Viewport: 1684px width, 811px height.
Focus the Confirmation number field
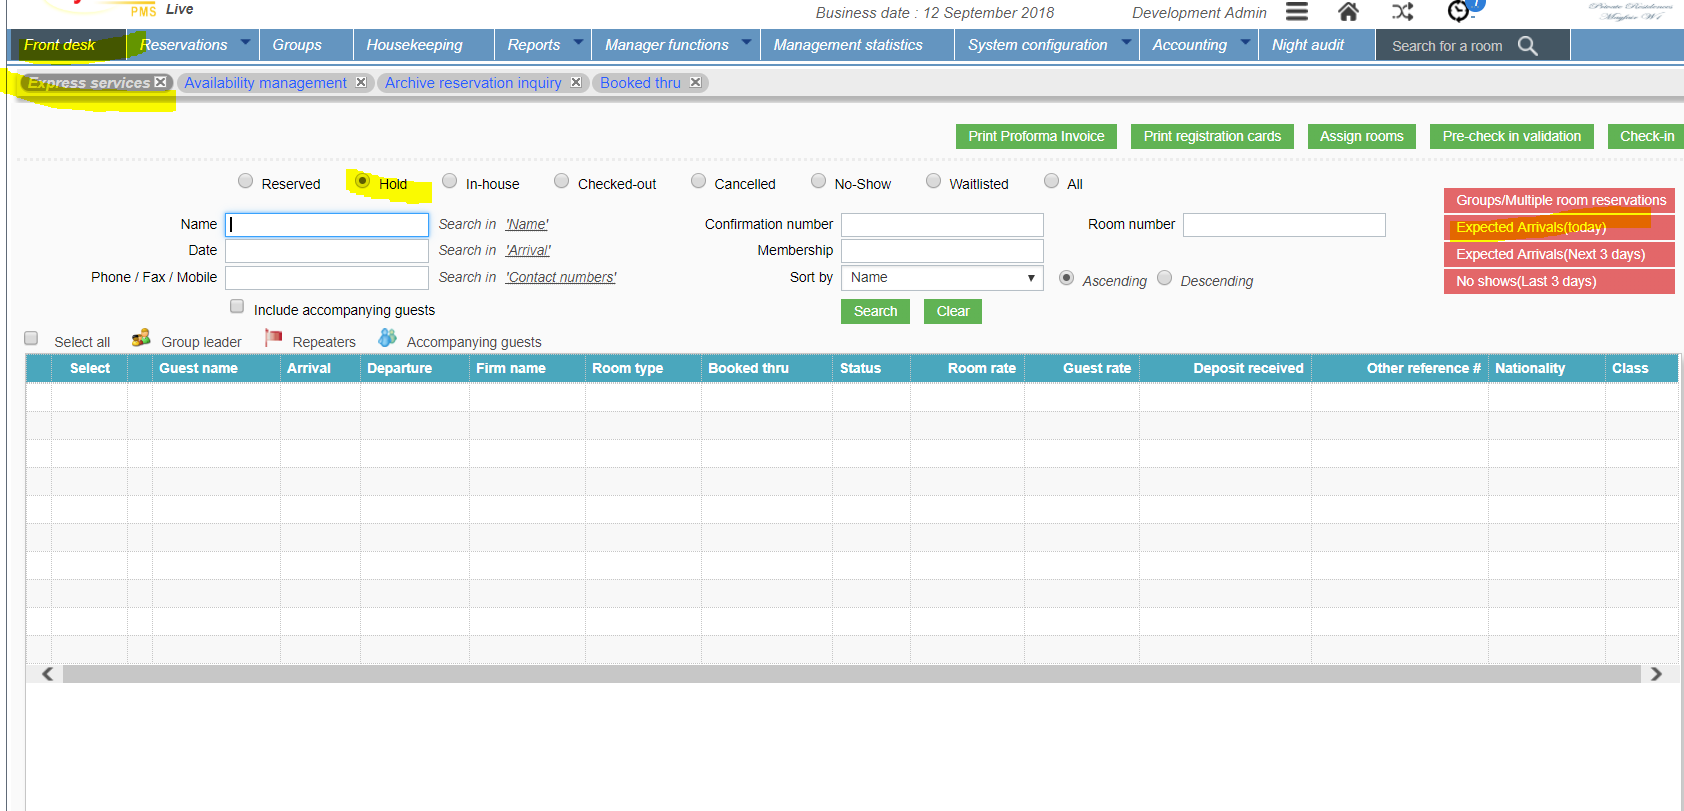click(x=942, y=224)
